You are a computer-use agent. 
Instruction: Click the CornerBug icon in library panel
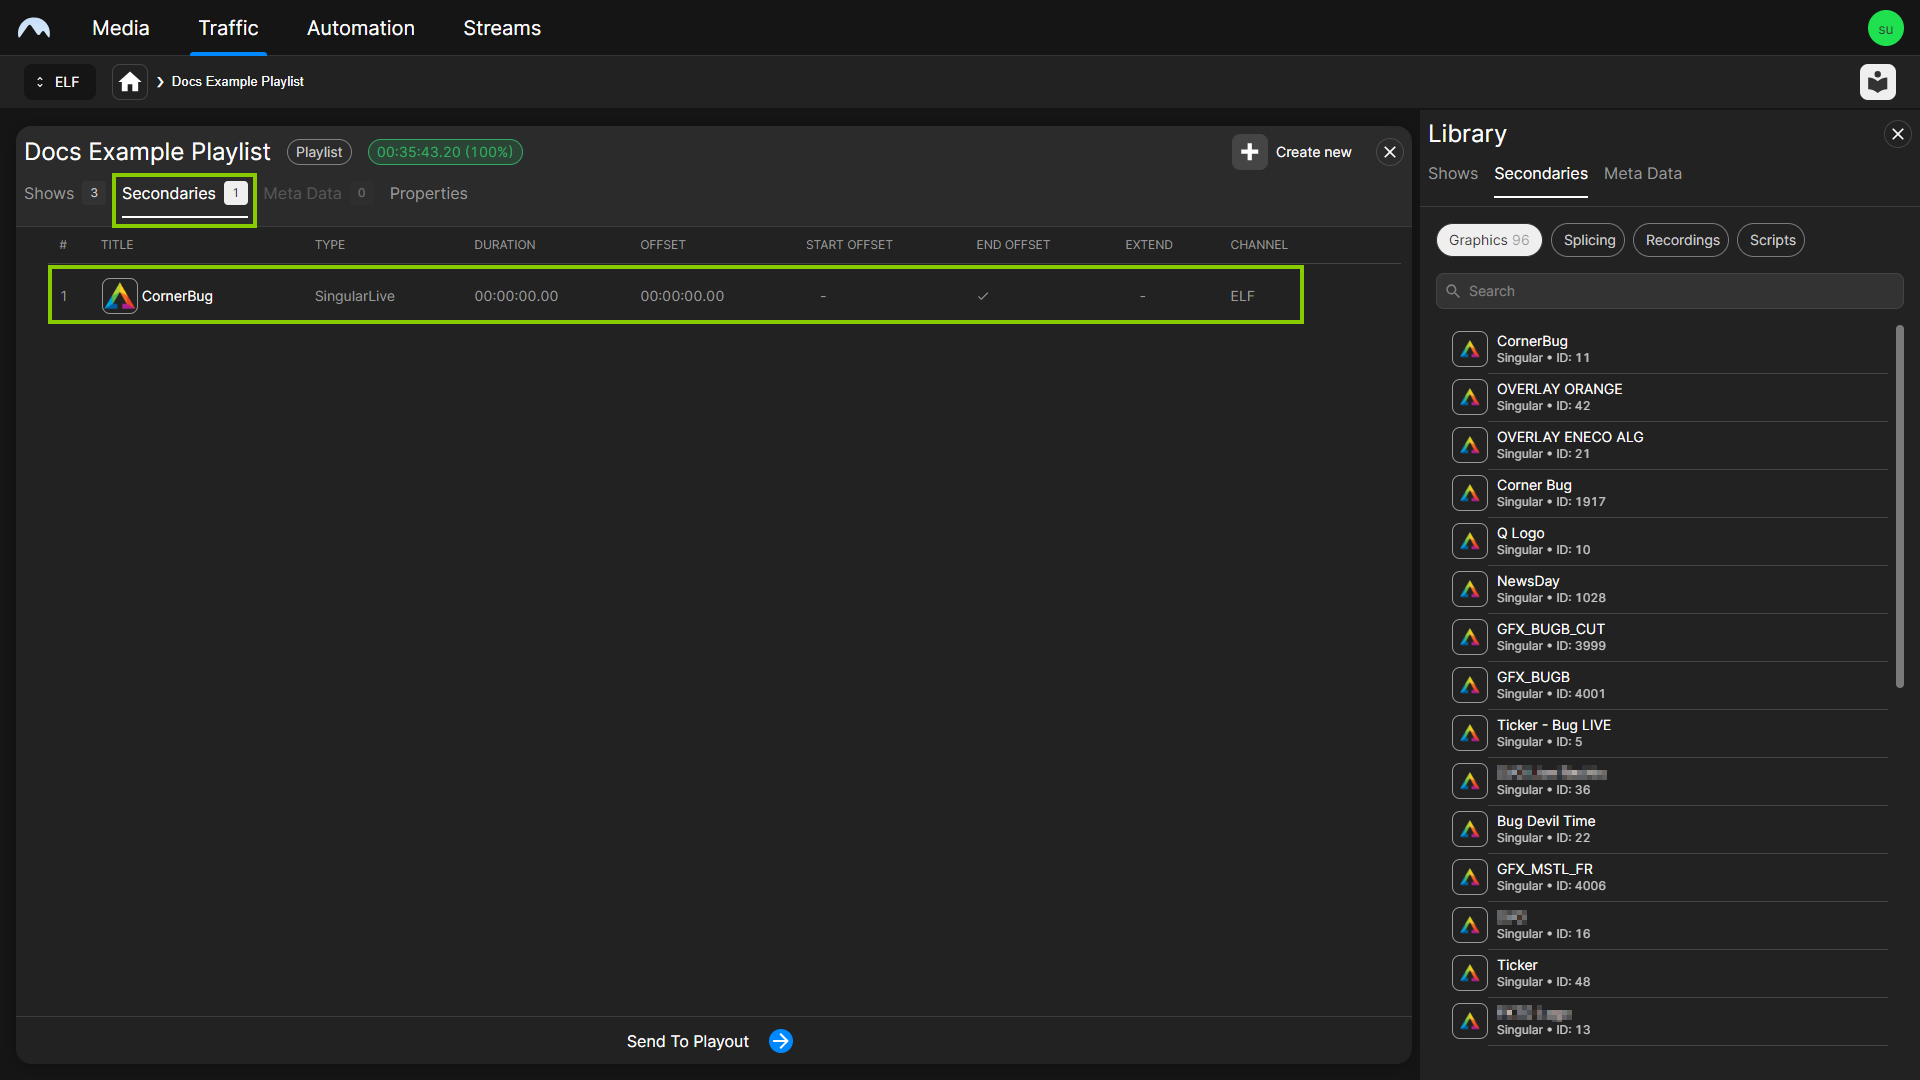(x=1466, y=348)
